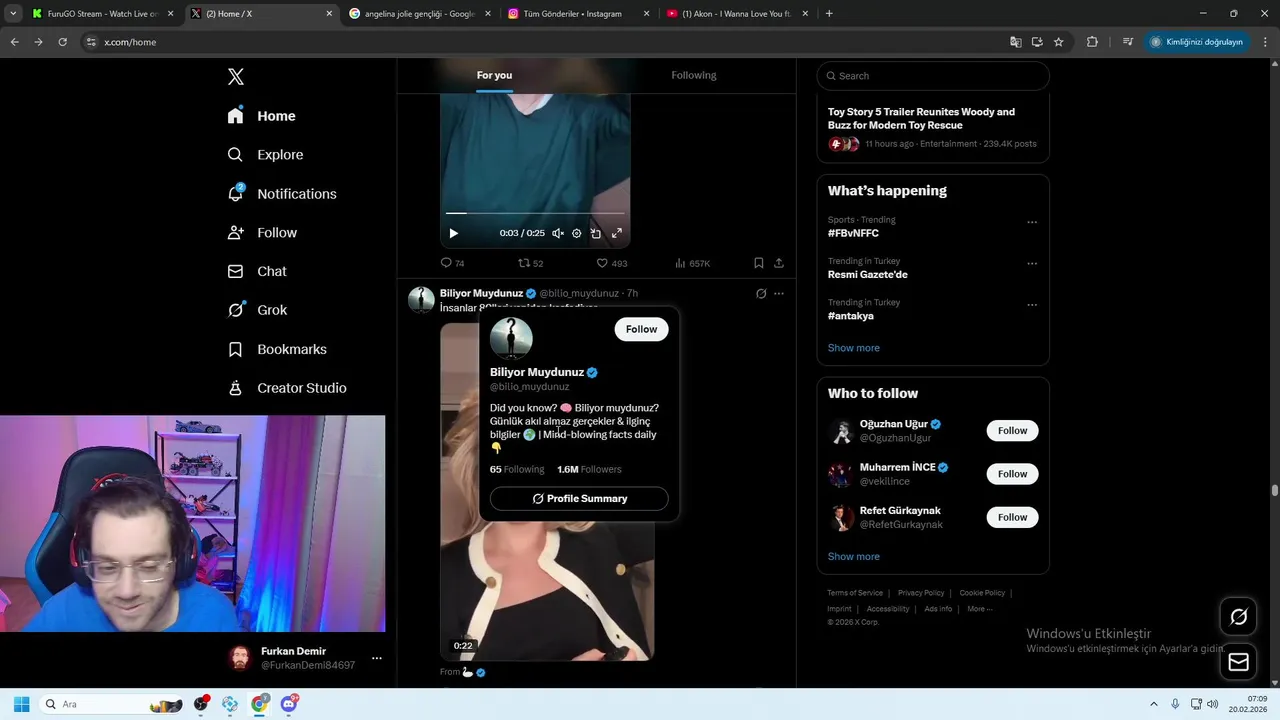The image size is (1280, 720).
Task: View the 65 Following list
Action: tap(517, 469)
